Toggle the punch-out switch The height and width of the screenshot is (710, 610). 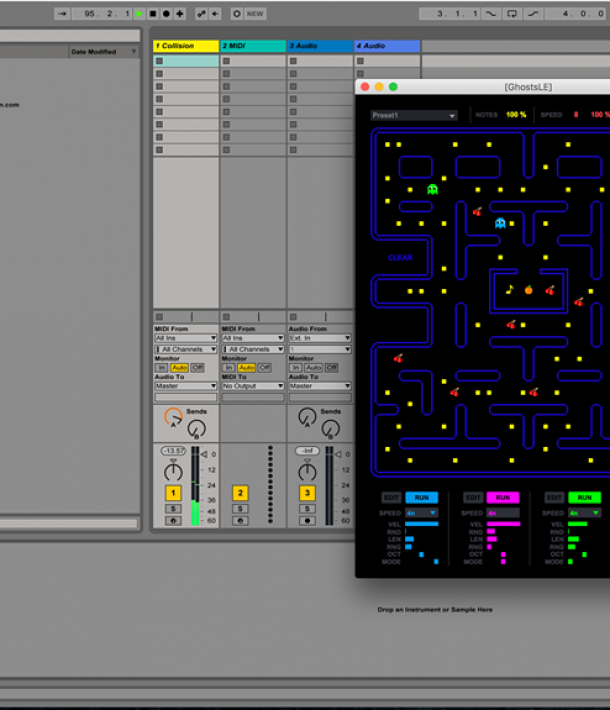533,14
